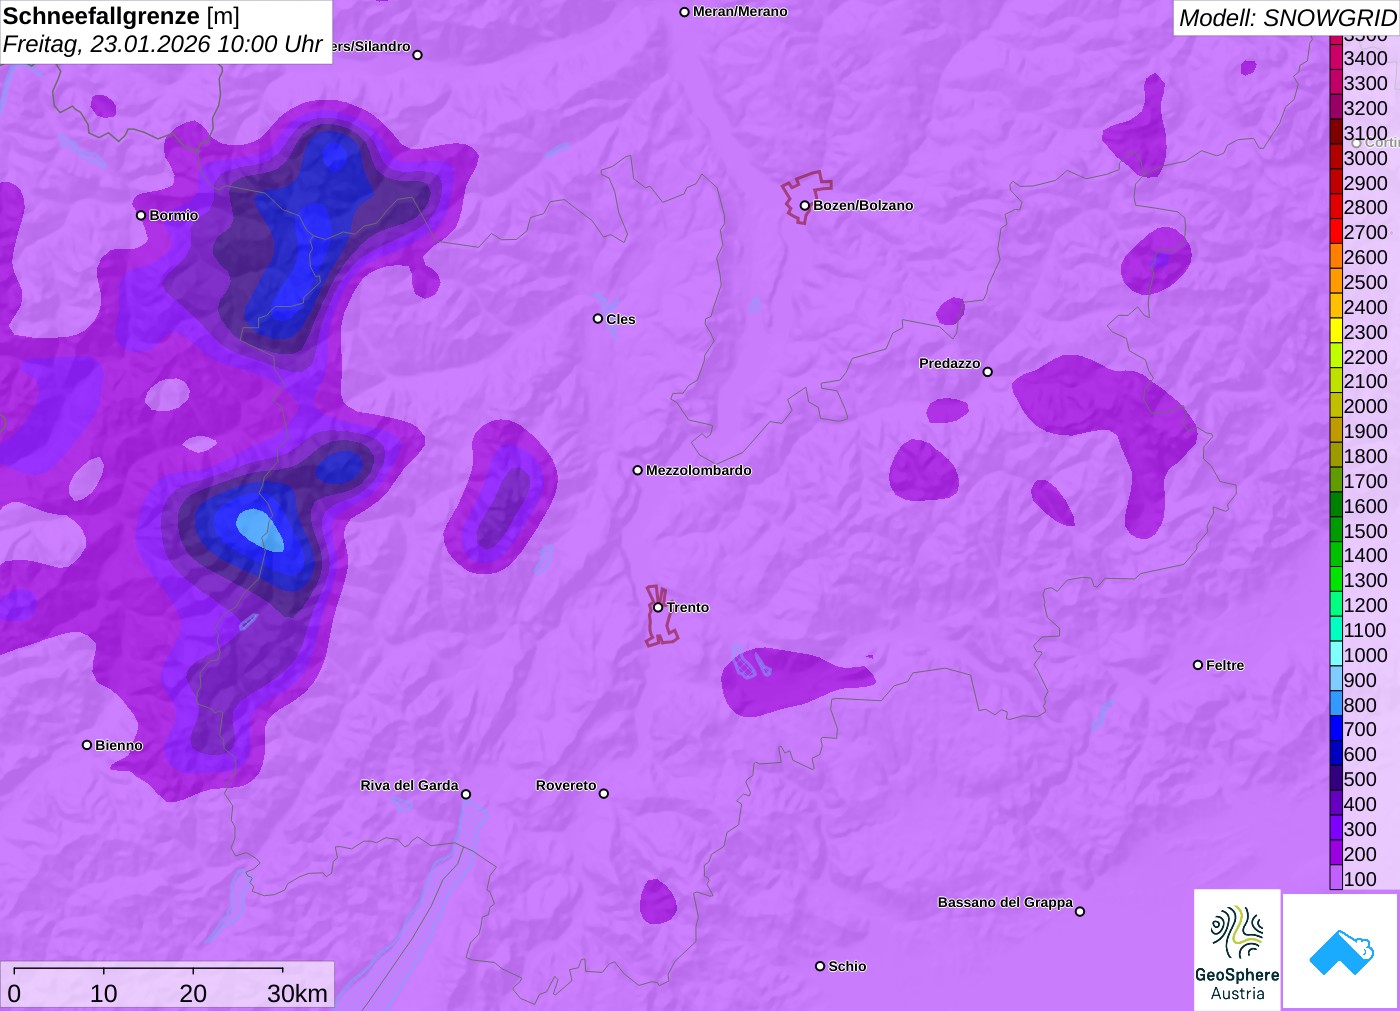Click the 2000 legend value

pos(1365,406)
